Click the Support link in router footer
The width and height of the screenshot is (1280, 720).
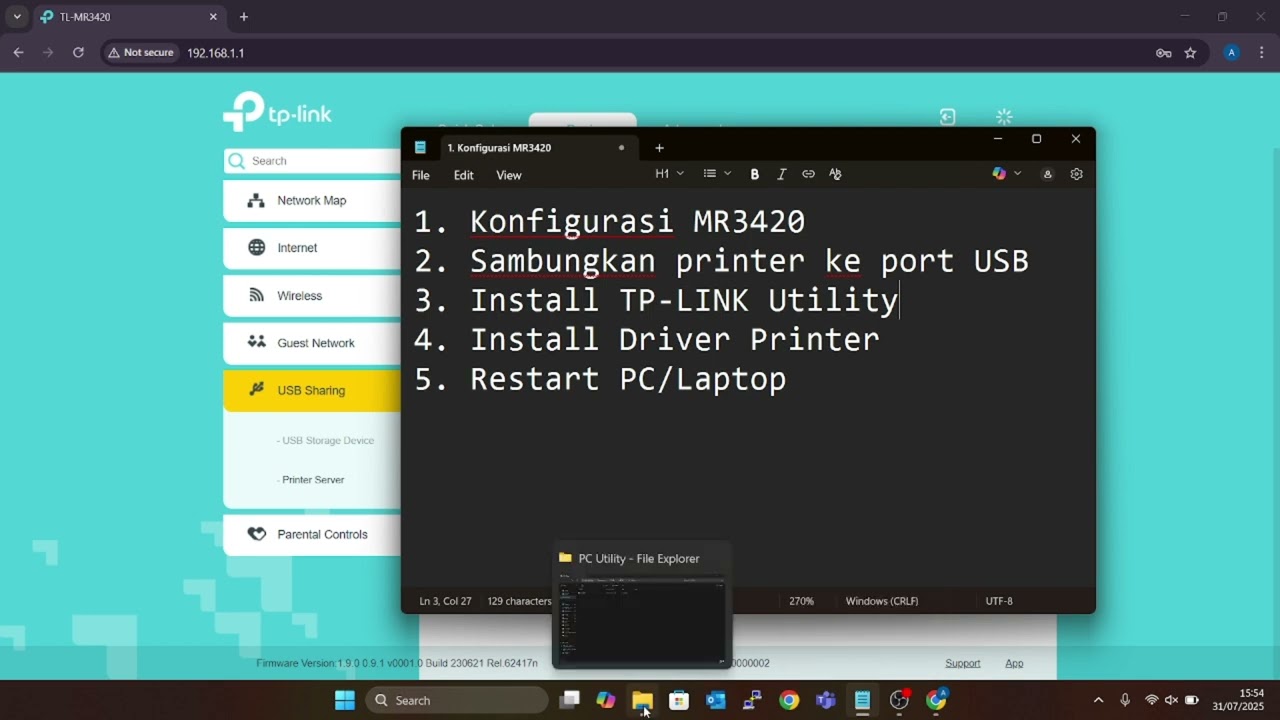point(963,663)
